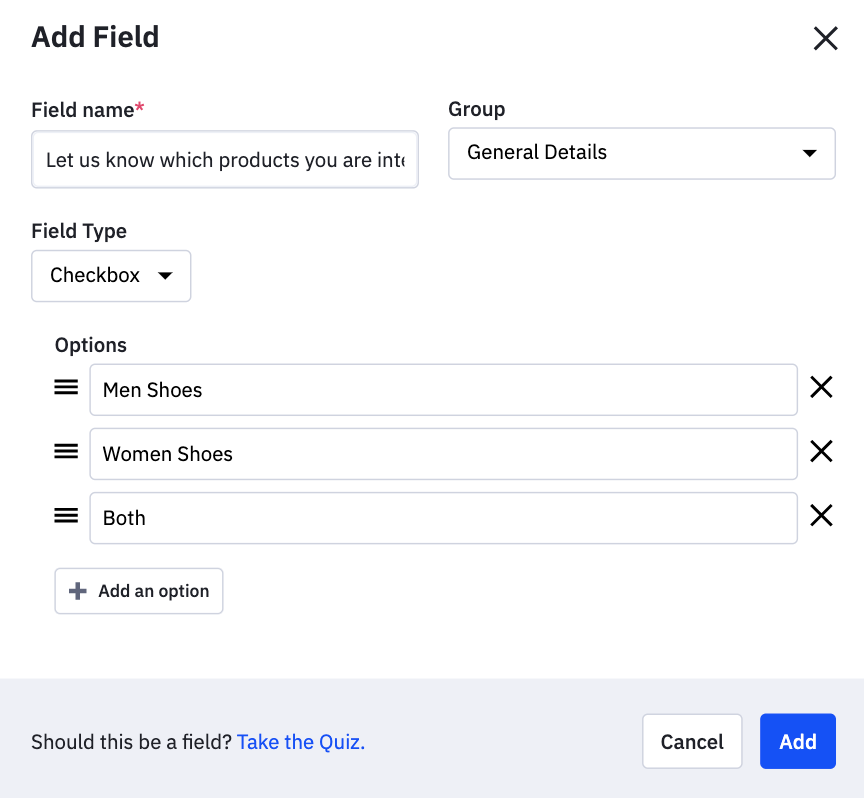Screen dimensions: 864x798
Task: Click inside the Field name text box
Action: tap(225, 159)
